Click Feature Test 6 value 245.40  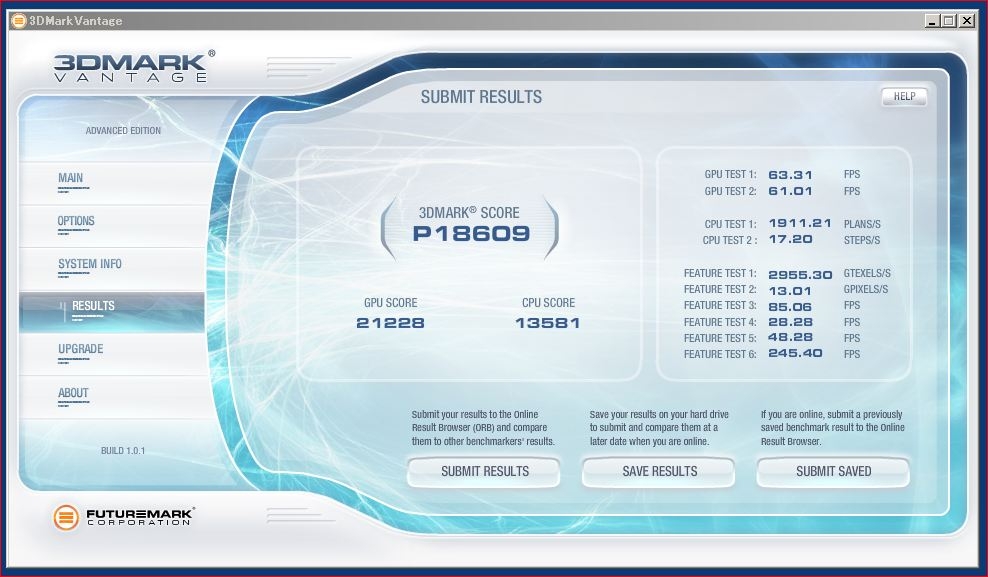point(795,353)
